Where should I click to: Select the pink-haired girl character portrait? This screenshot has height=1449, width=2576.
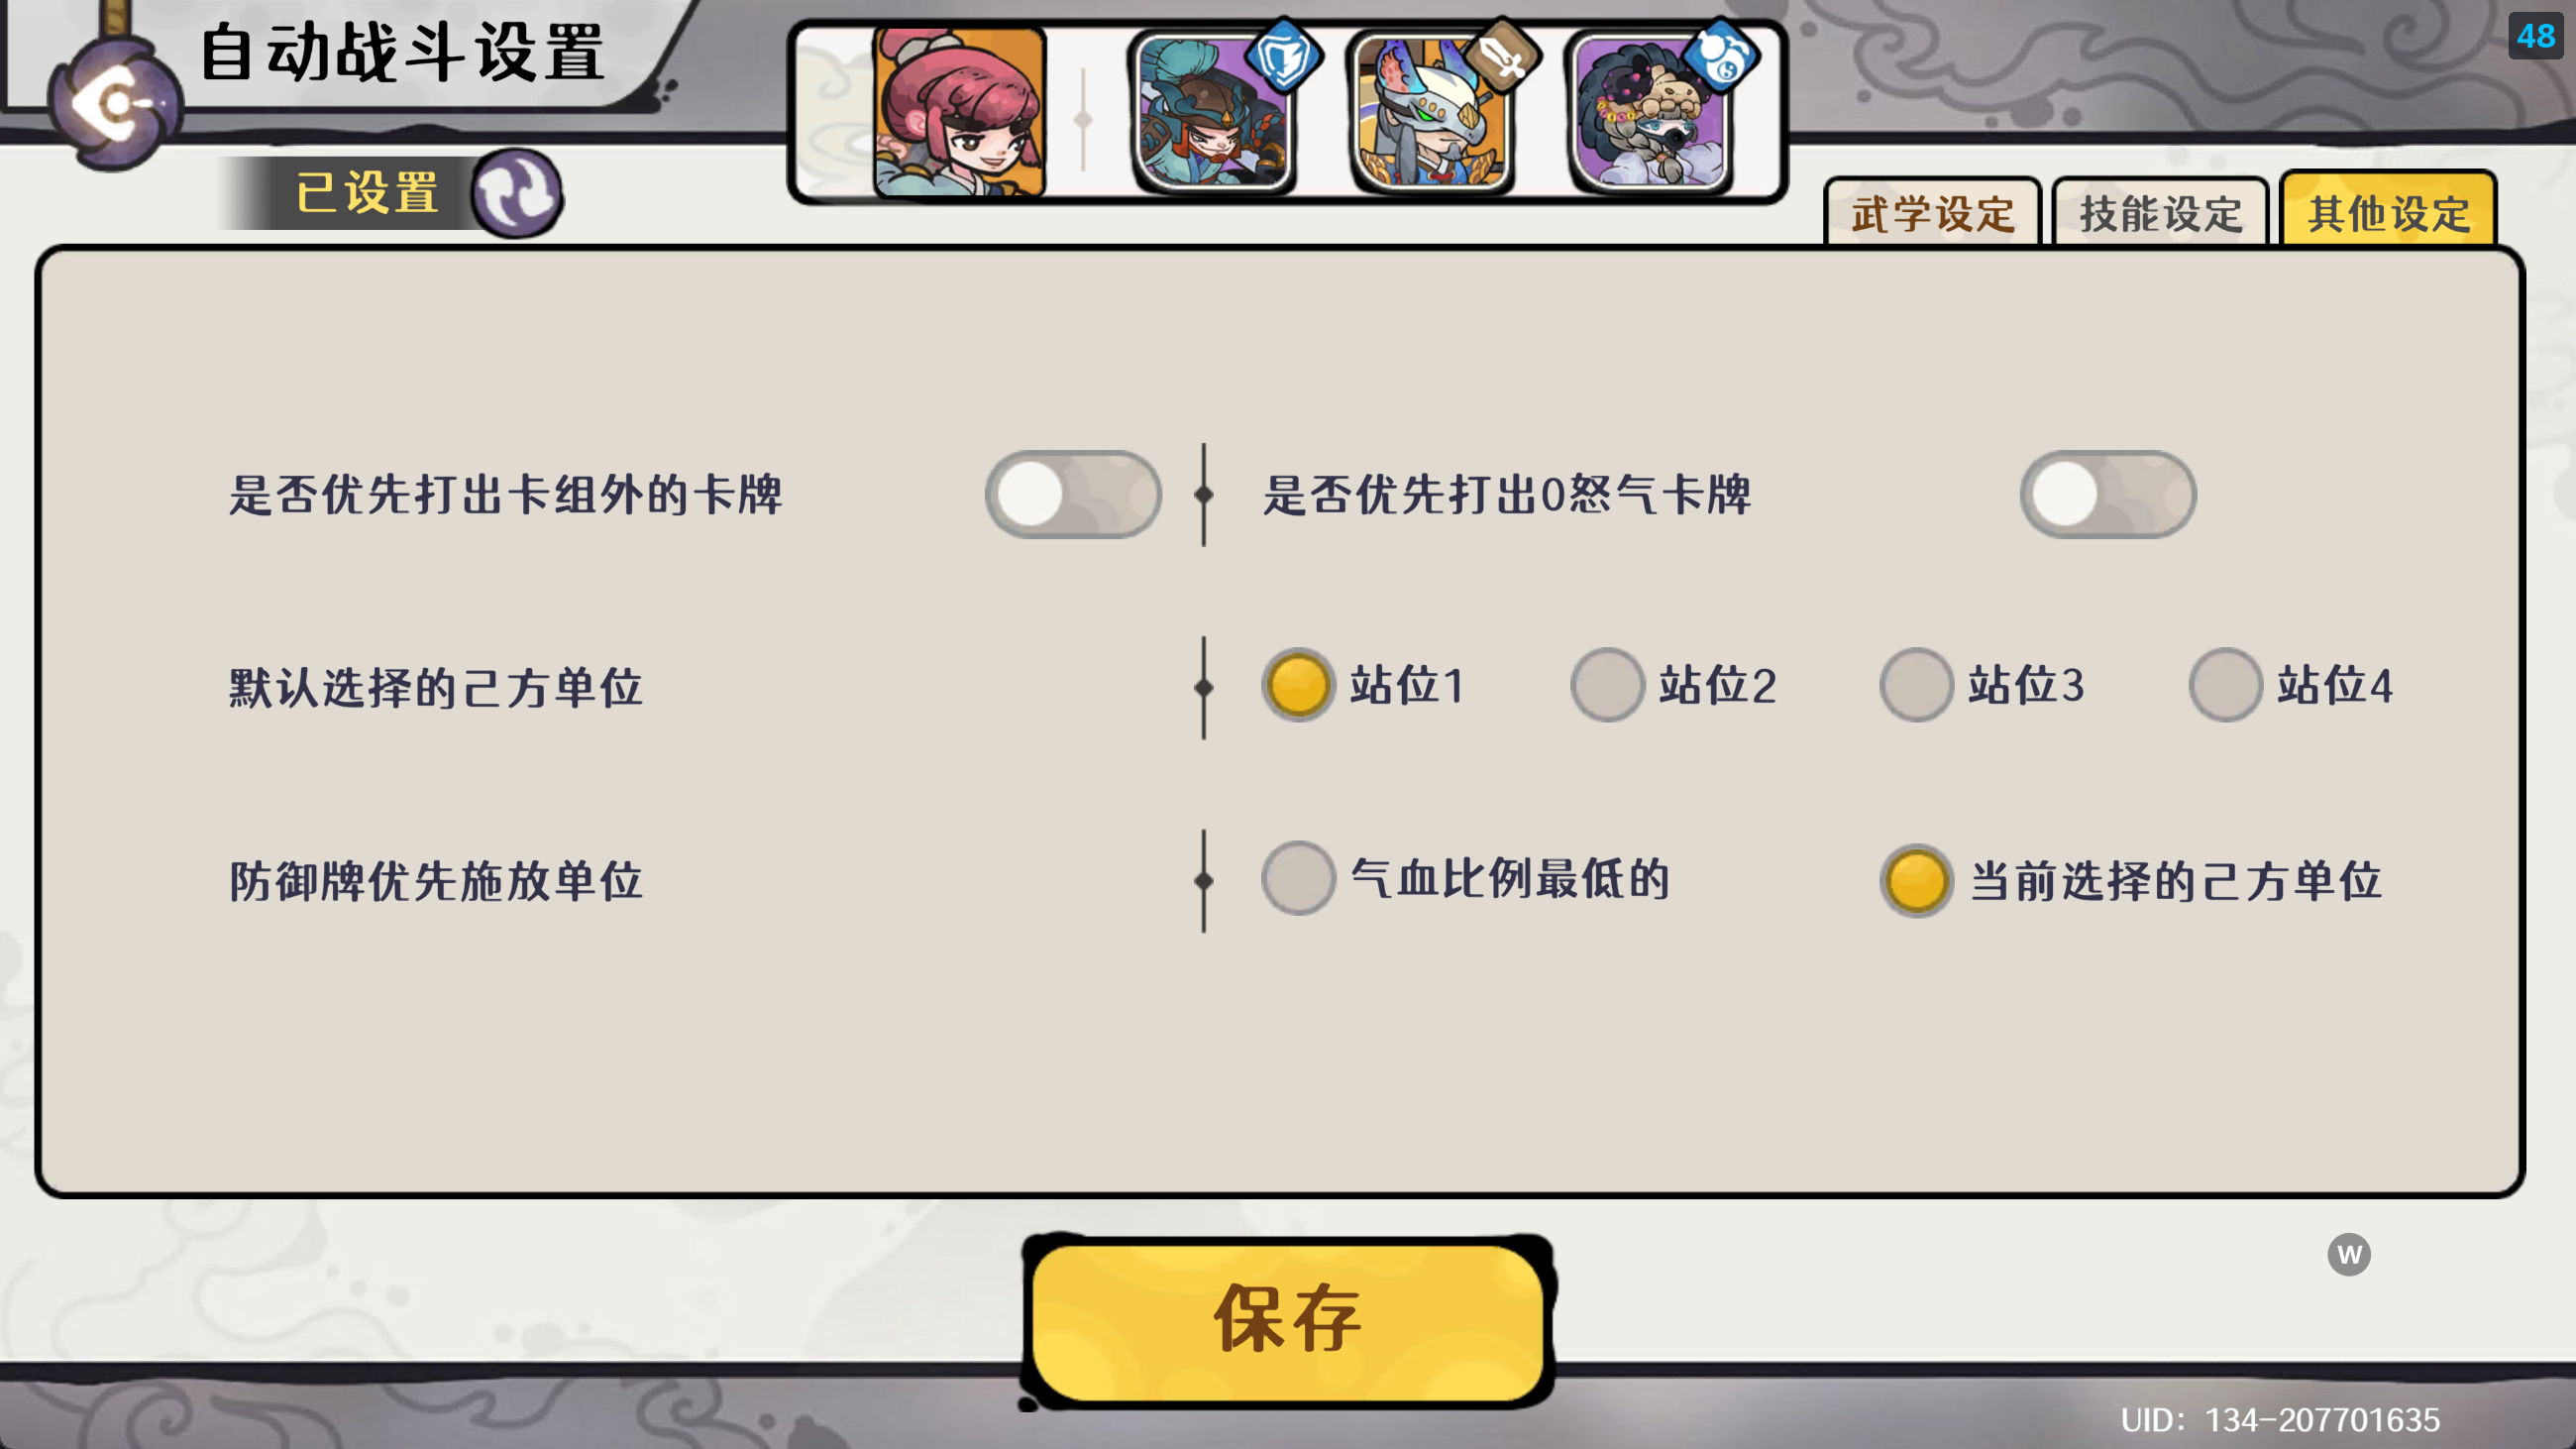coord(959,112)
